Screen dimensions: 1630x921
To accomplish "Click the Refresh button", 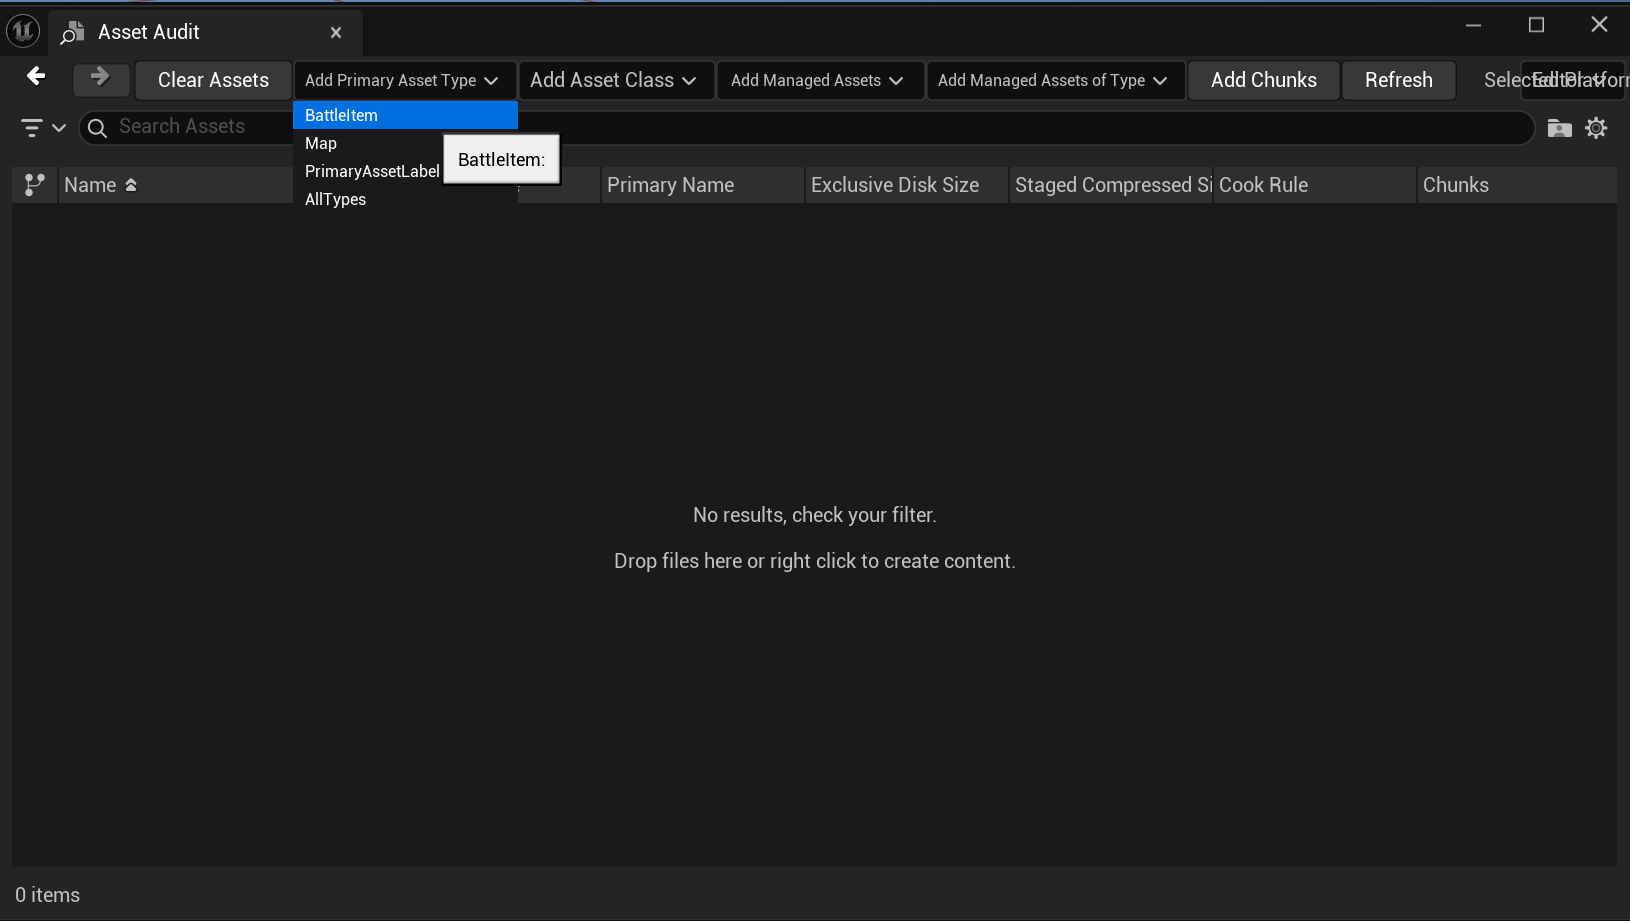I will coord(1398,80).
